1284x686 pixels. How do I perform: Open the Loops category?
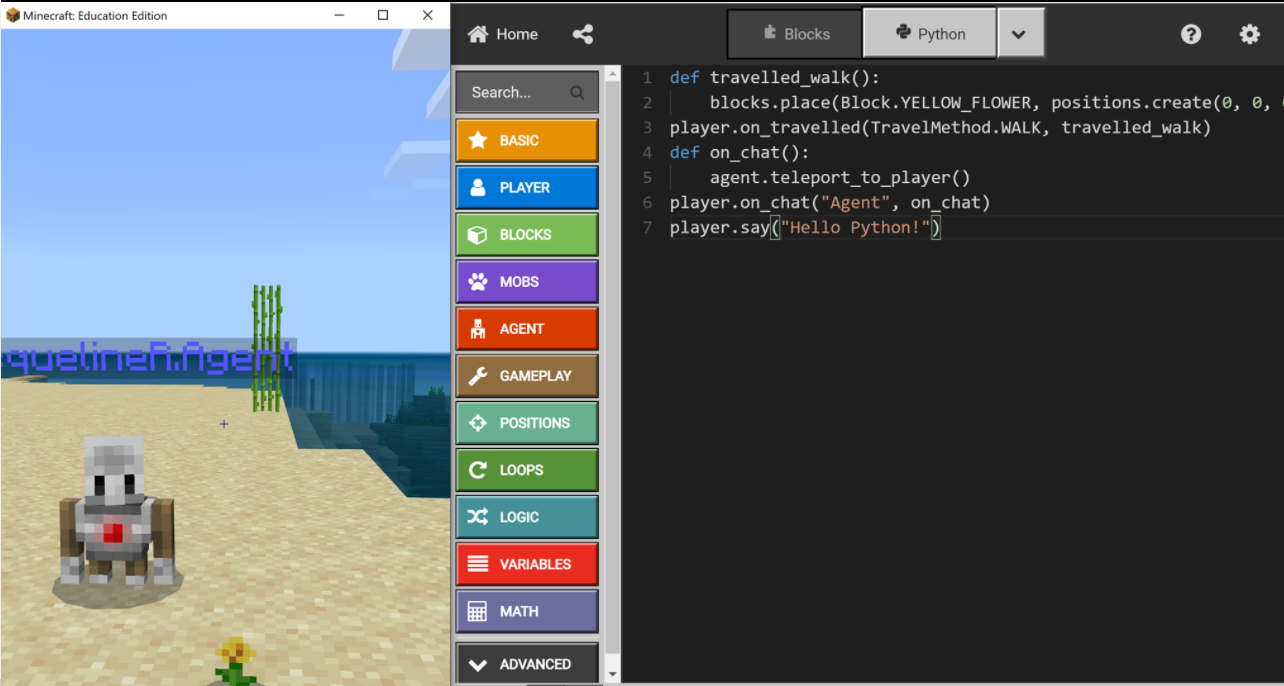[527, 470]
